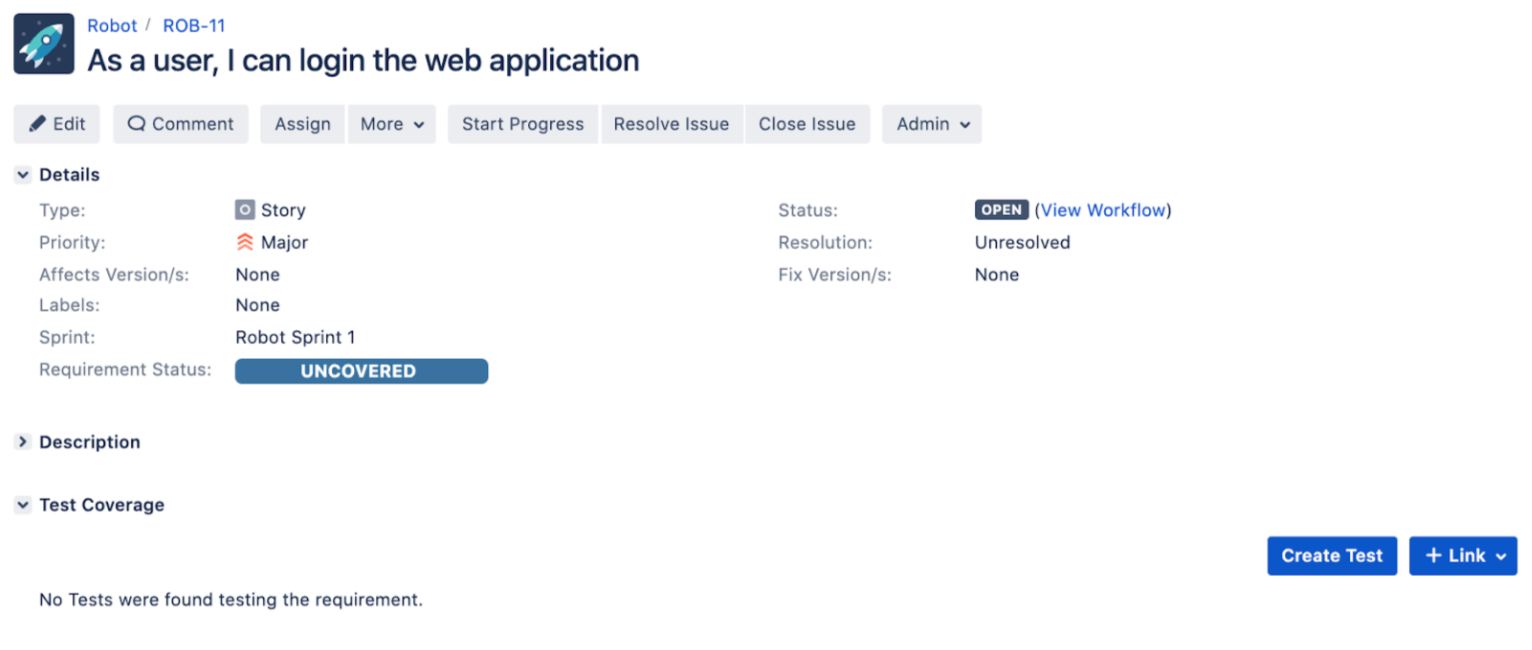
Task: Click the Robot project rocket avatar icon
Action: tap(44, 44)
